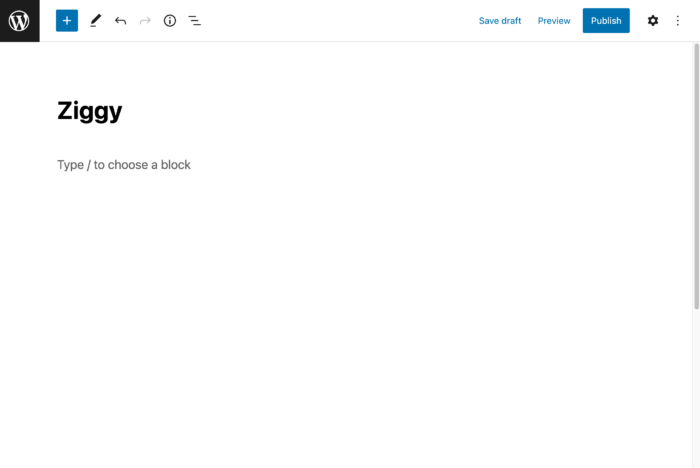This screenshot has width=700, height=468.
Task: Undo the last change
Action: click(x=120, y=21)
